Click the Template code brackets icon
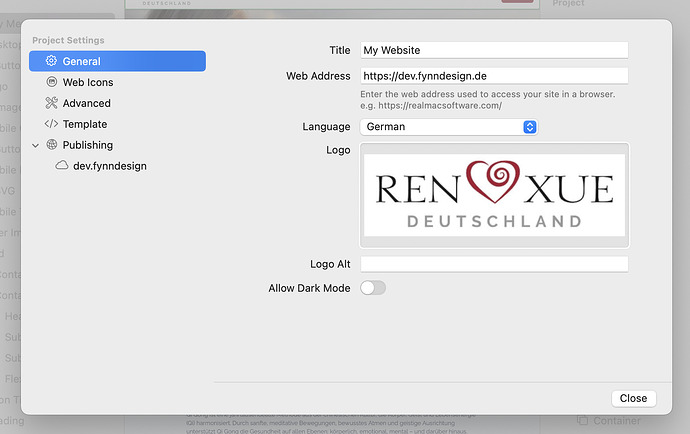Image resolution: width=690 pixels, height=434 pixels. pos(51,124)
